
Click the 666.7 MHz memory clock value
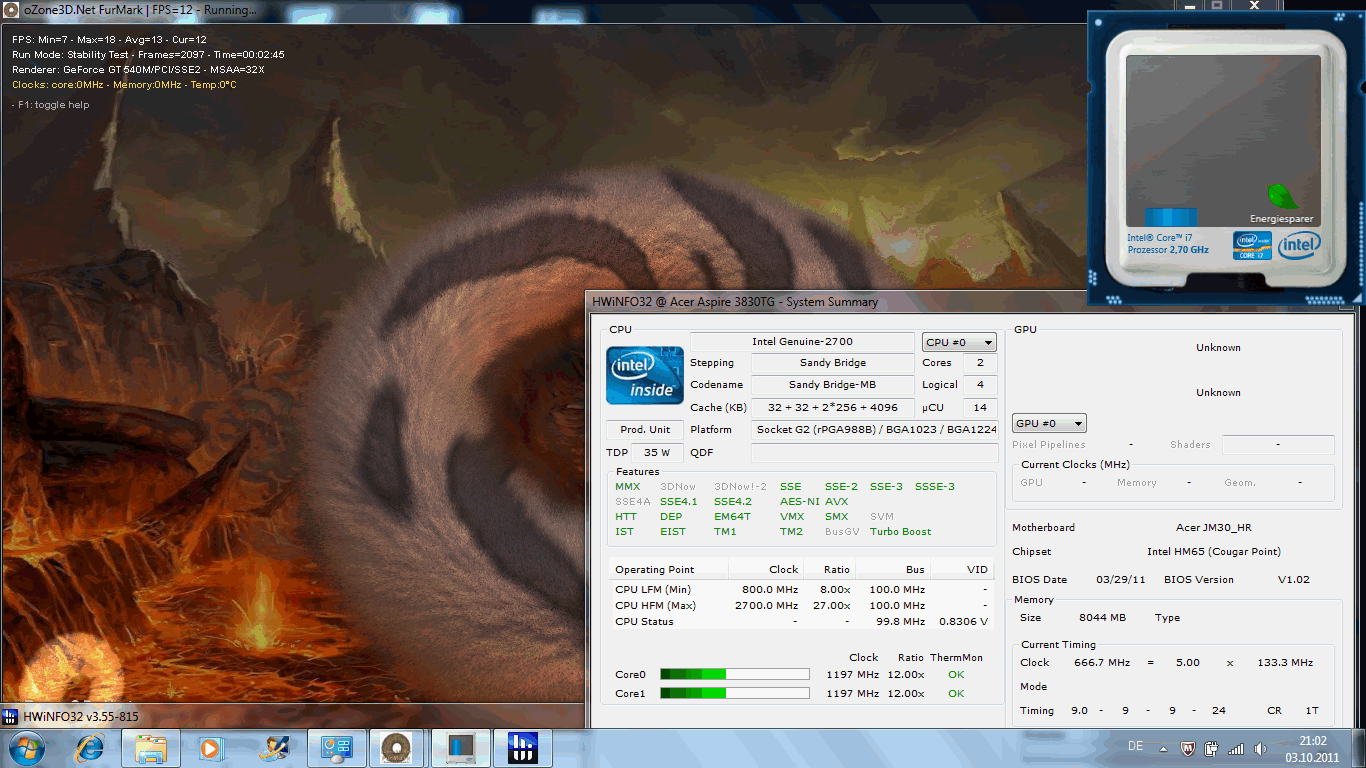1104,662
